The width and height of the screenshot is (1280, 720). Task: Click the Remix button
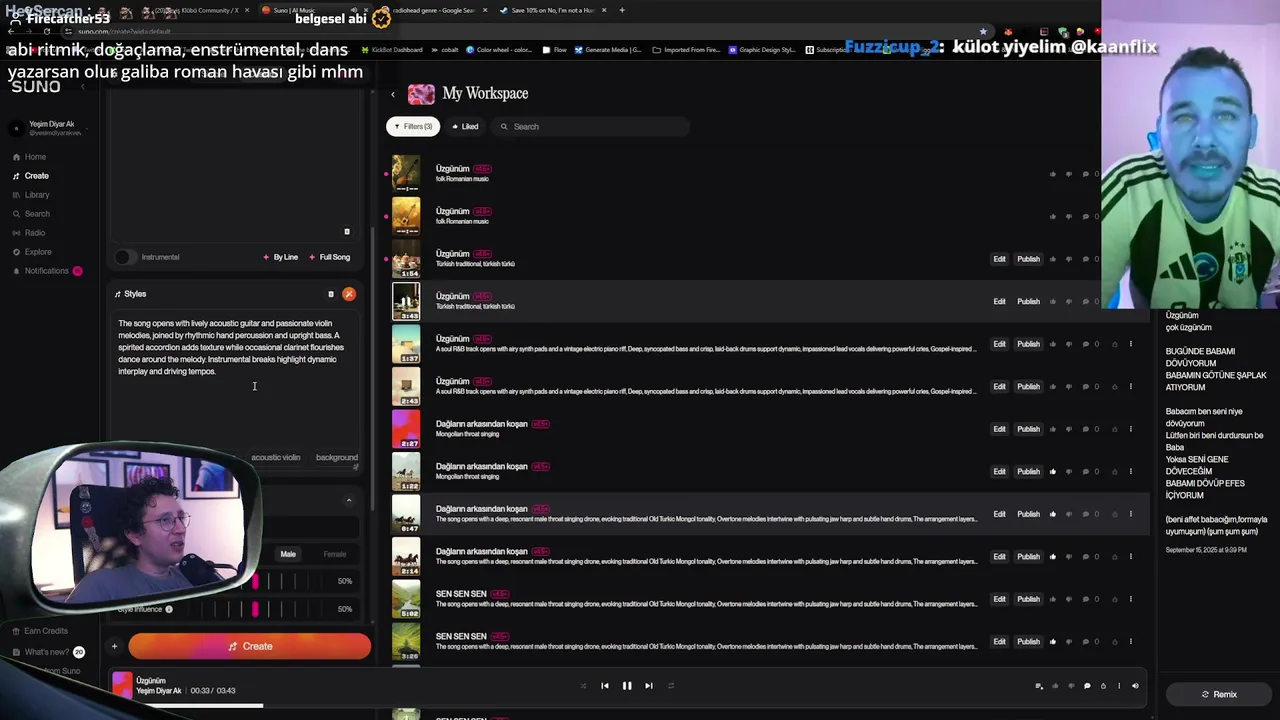(1219, 694)
